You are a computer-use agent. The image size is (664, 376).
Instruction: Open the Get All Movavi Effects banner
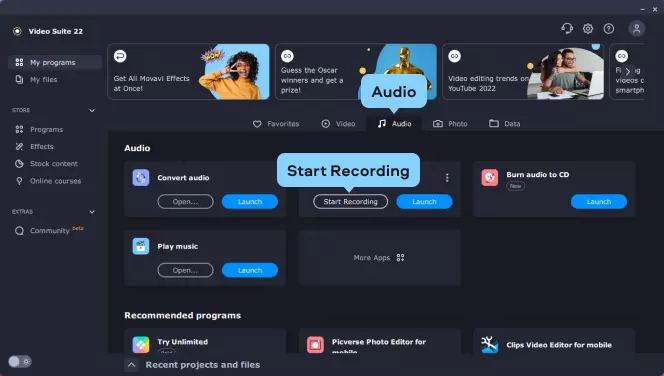coord(188,72)
